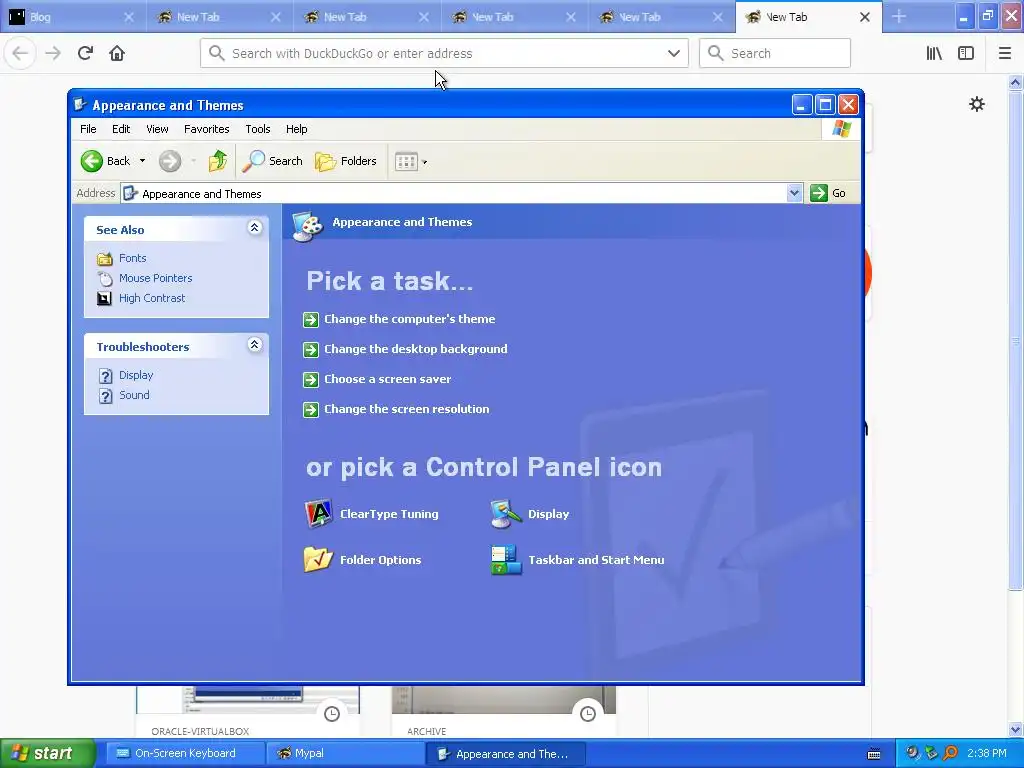Click browser scrollbar up arrow

(1016, 82)
